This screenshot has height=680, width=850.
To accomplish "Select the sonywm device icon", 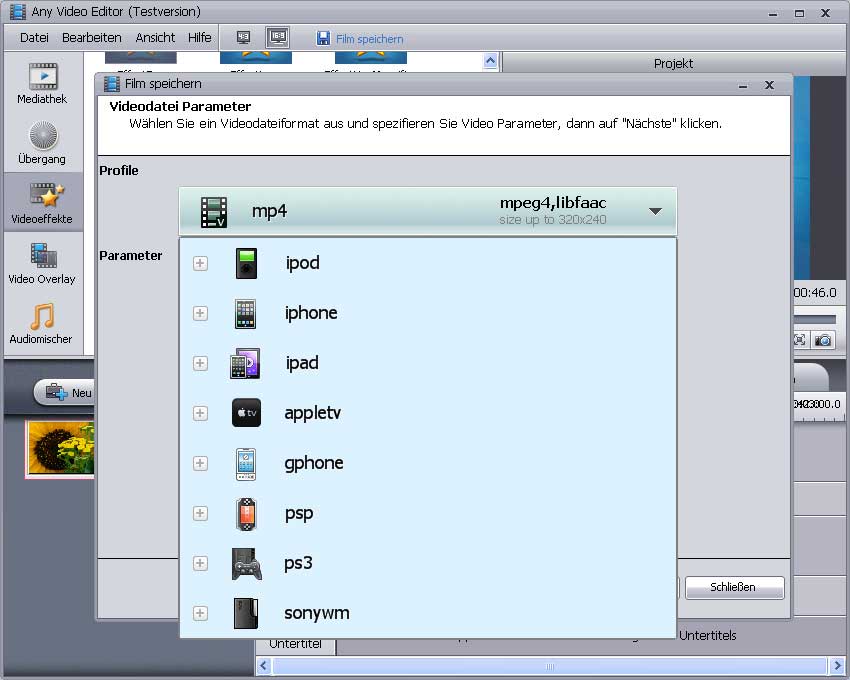I will coord(246,613).
